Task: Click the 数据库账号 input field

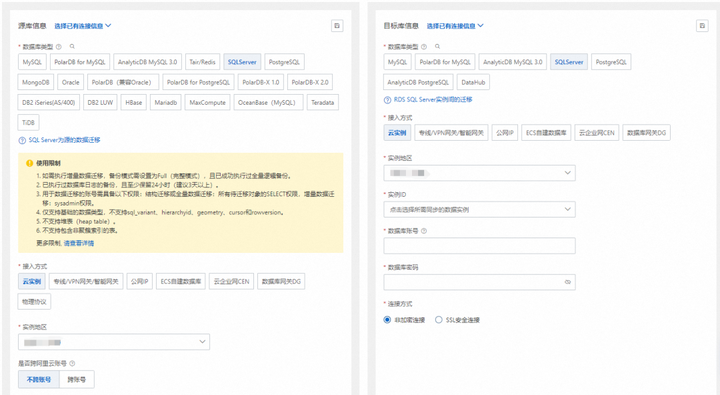Action: 479,246
